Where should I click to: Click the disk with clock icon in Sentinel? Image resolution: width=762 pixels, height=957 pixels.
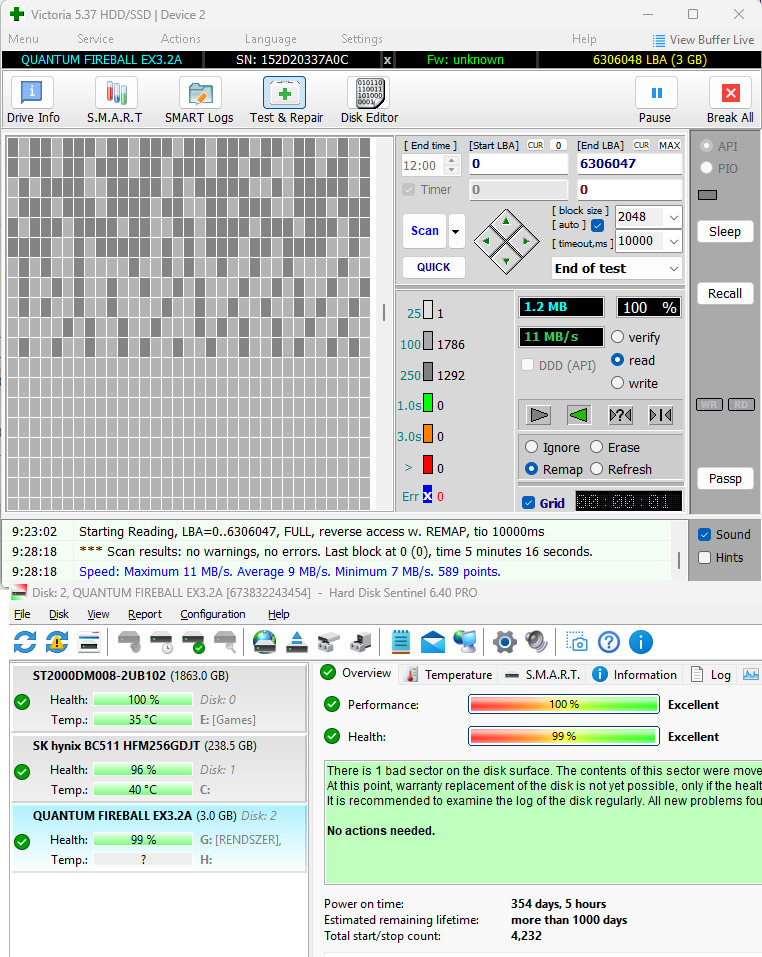[x=161, y=642]
